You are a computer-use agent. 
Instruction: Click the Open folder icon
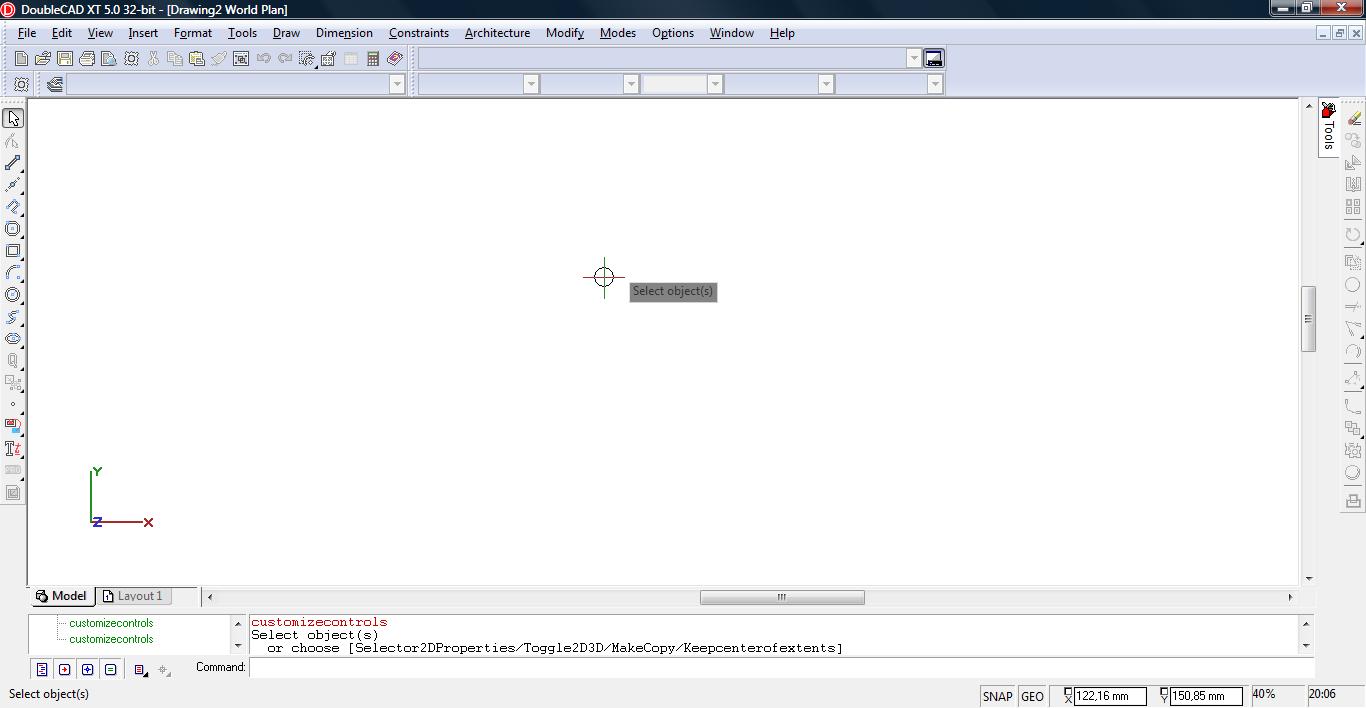tap(43, 59)
